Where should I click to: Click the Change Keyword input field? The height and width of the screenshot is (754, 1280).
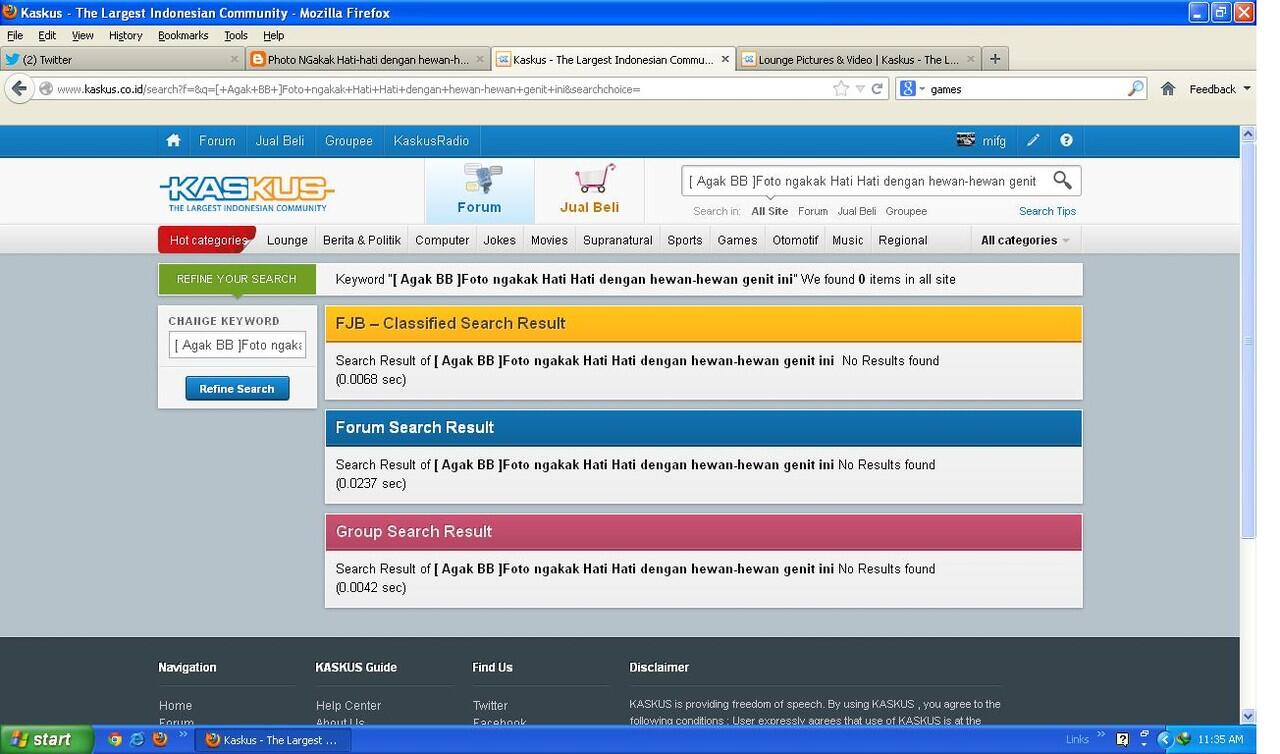coord(238,345)
